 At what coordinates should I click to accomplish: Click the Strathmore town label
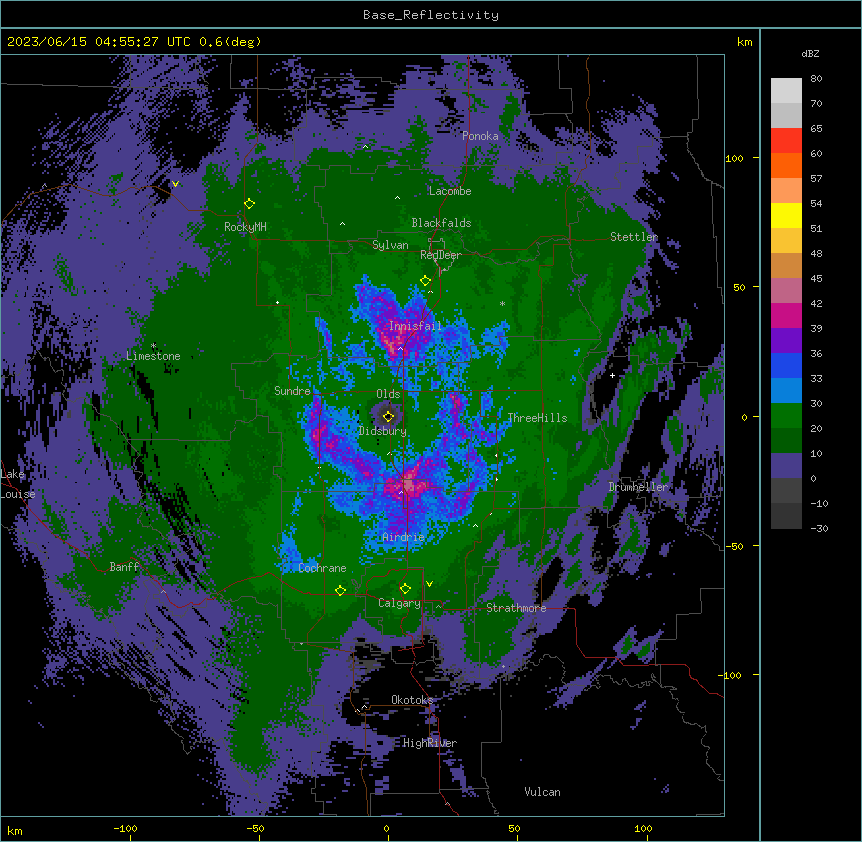[x=516, y=608]
